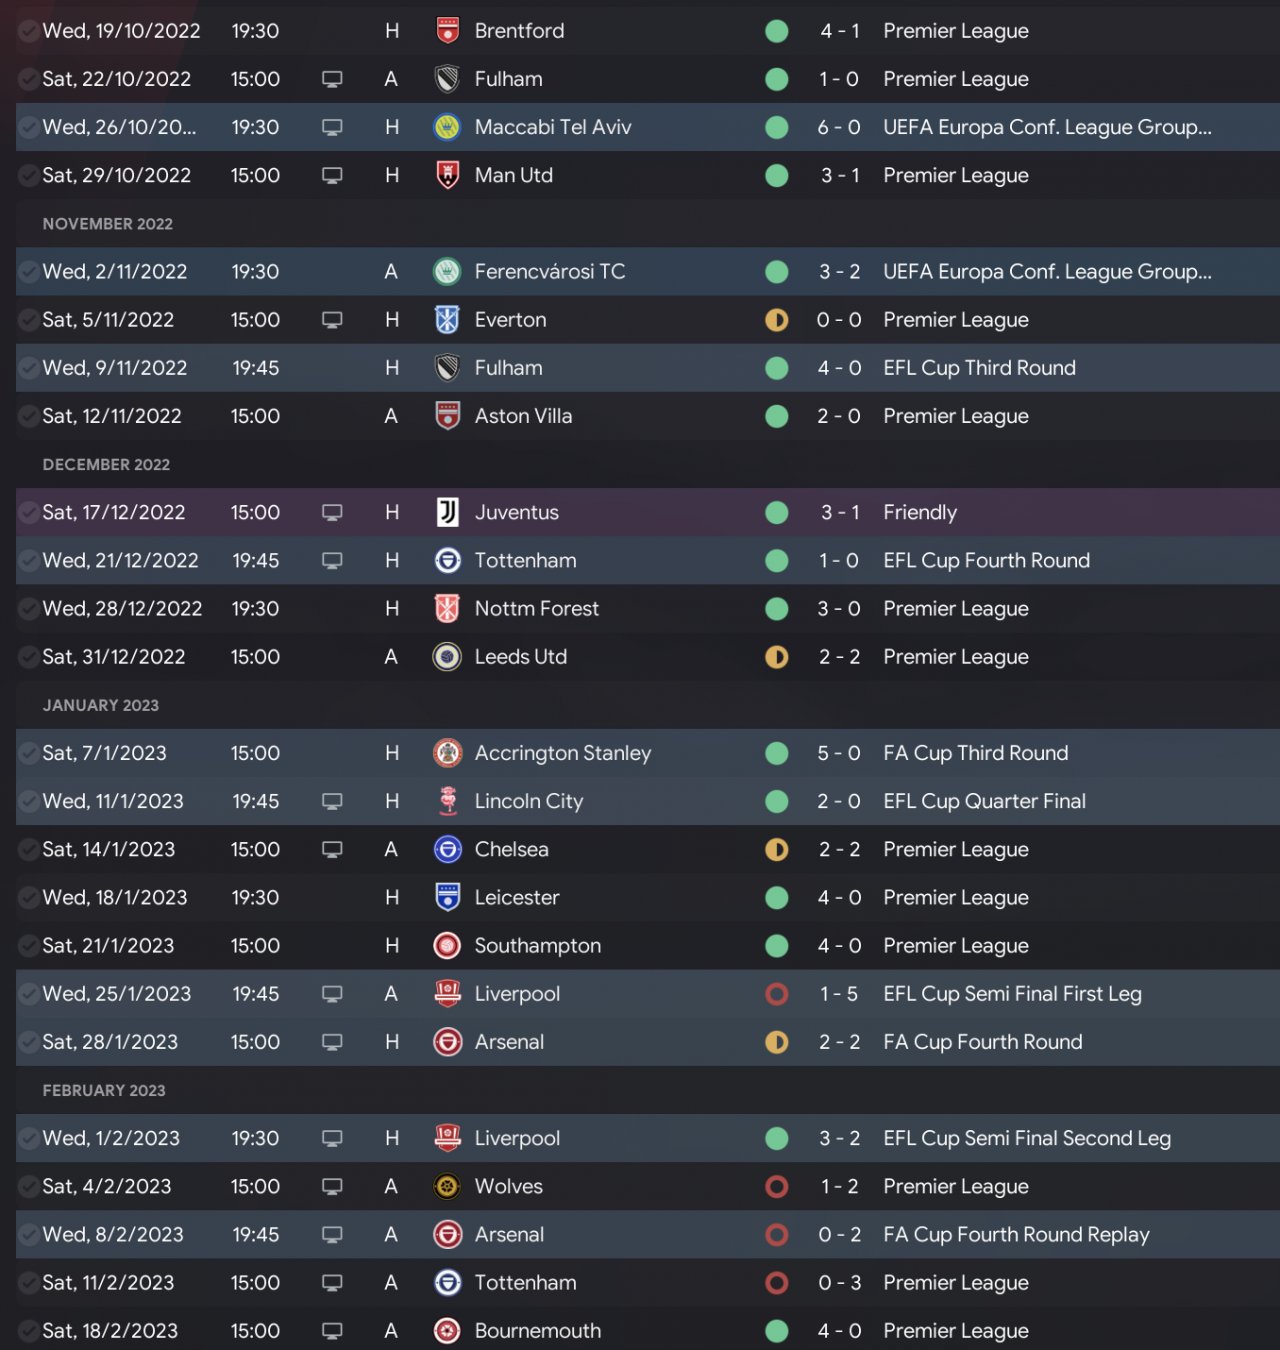Click the Maccabi Tel Aviv club badge
The image size is (1280, 1350).
click(447, 127)
